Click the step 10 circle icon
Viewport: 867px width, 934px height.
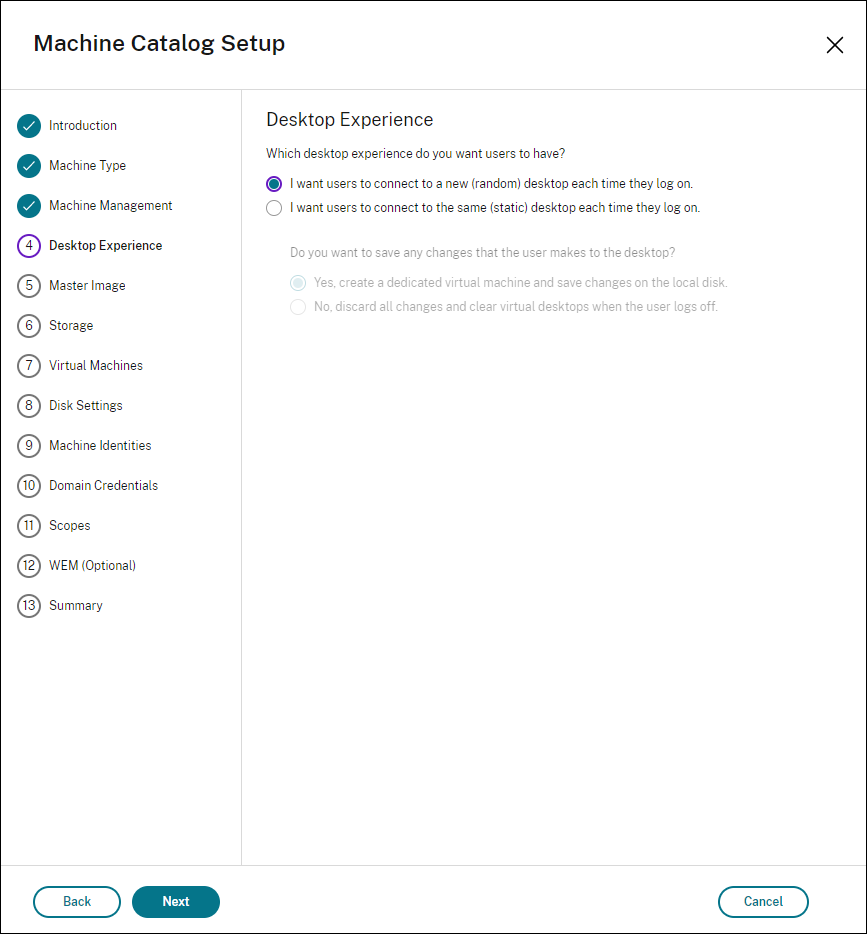29,485
